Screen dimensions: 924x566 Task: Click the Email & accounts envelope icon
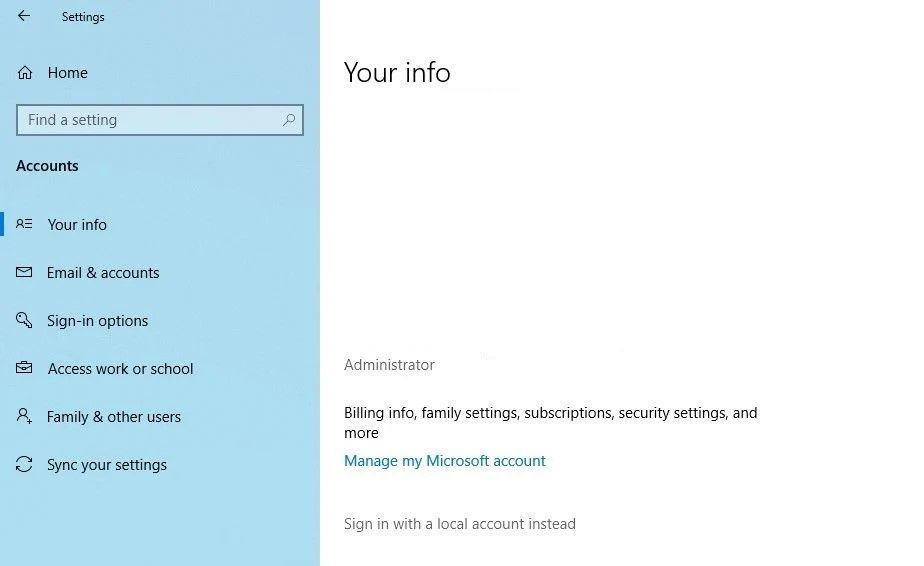tap(25, 272)
